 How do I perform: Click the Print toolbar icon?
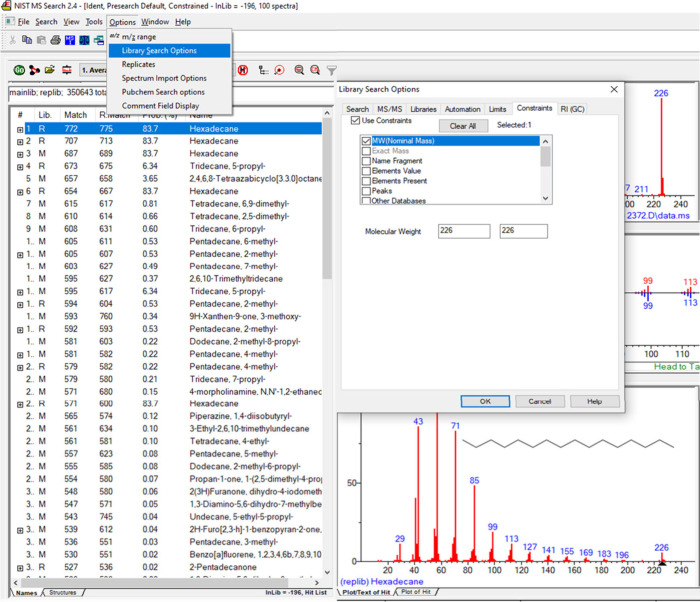point(55,40)
